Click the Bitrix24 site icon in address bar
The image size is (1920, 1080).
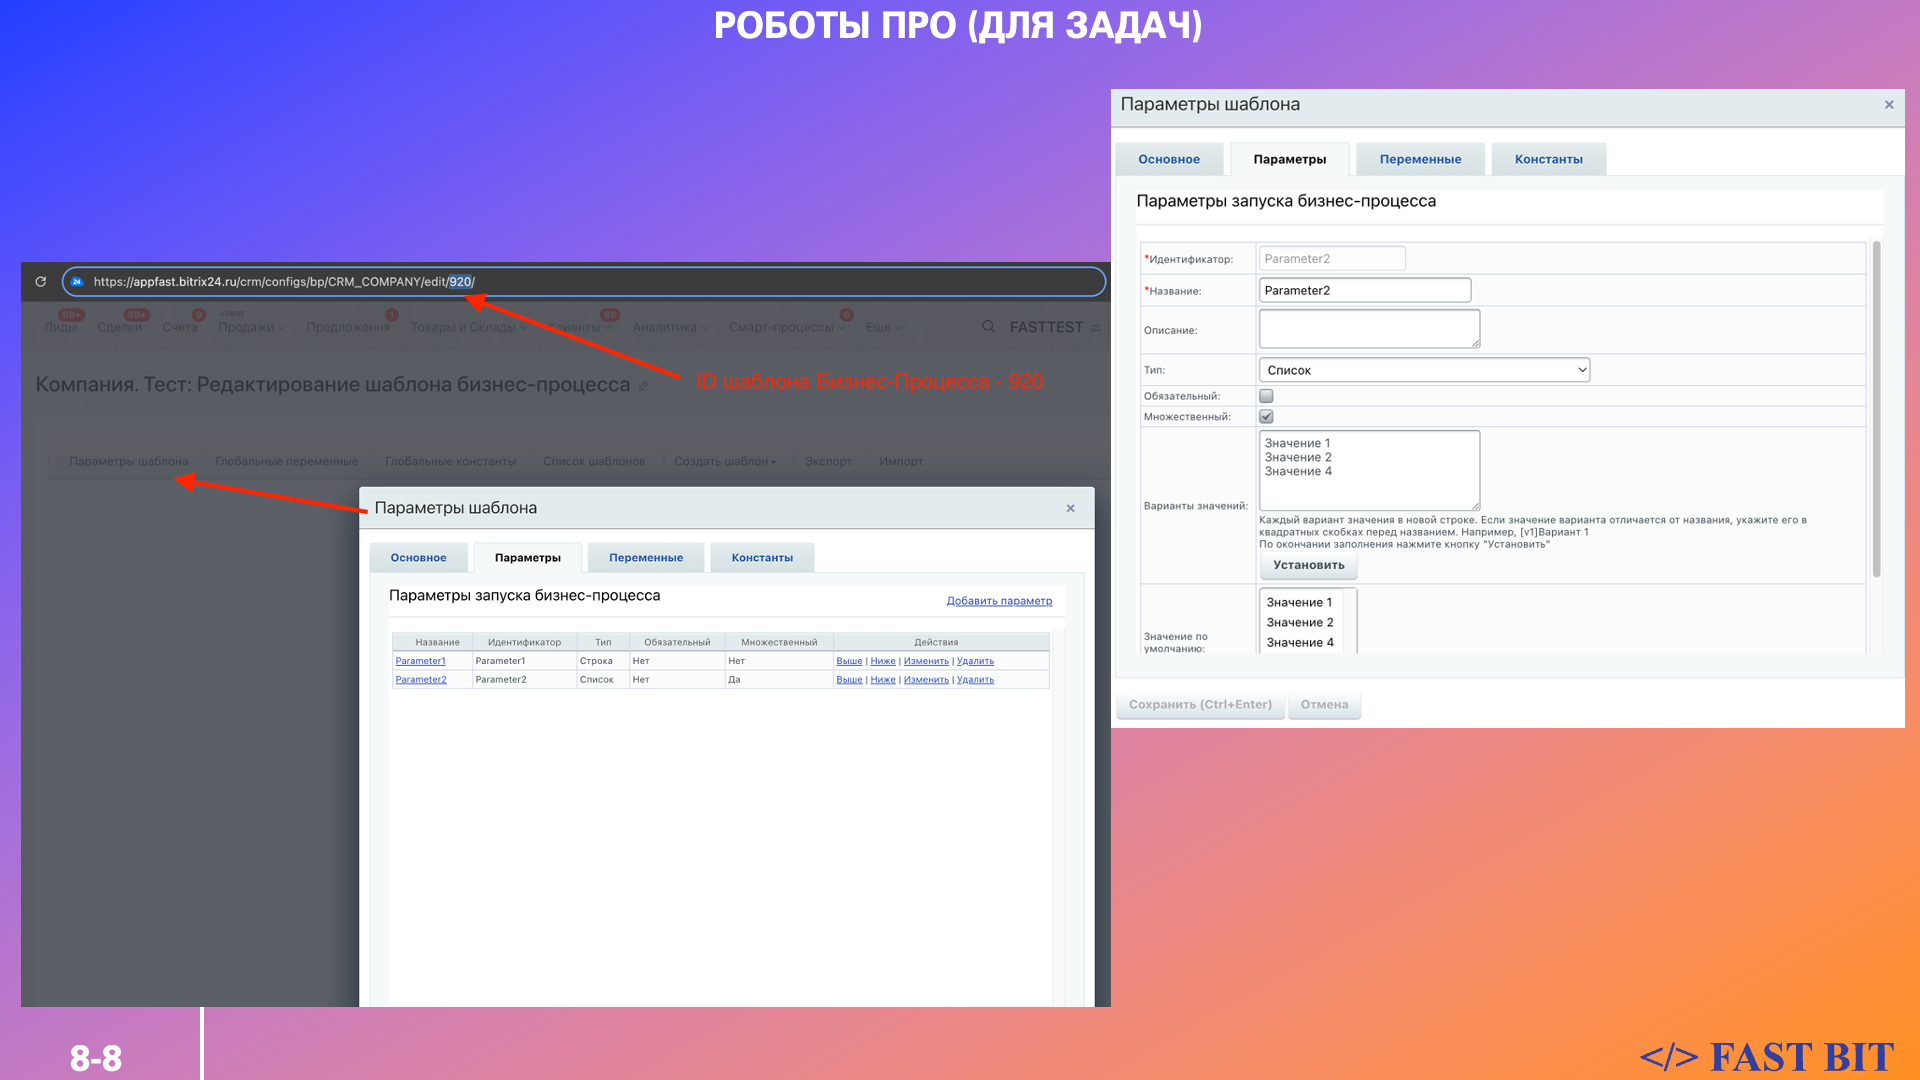(x=77, y=282)
